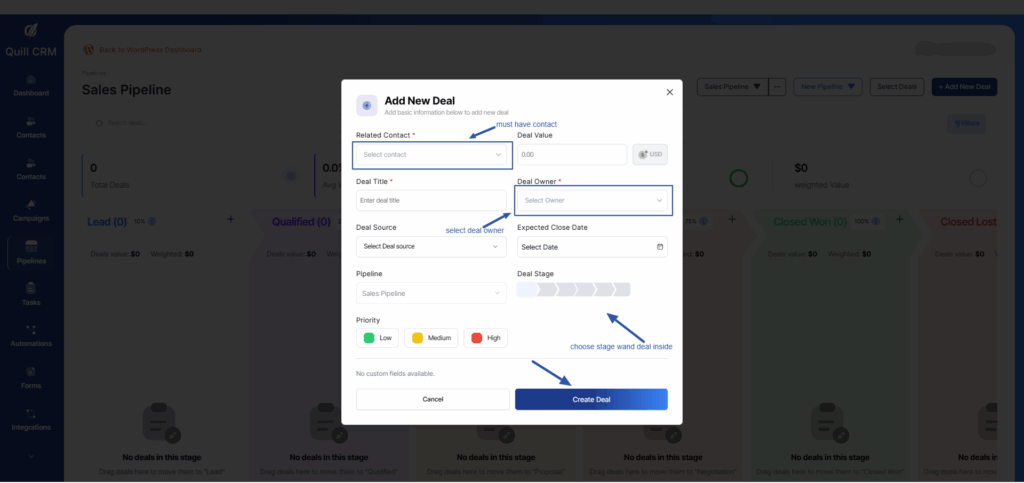The width and height of the screenshot is (1024, 483).
Task: Click the plus icon in Lead column
Action: tap(230, 219)
